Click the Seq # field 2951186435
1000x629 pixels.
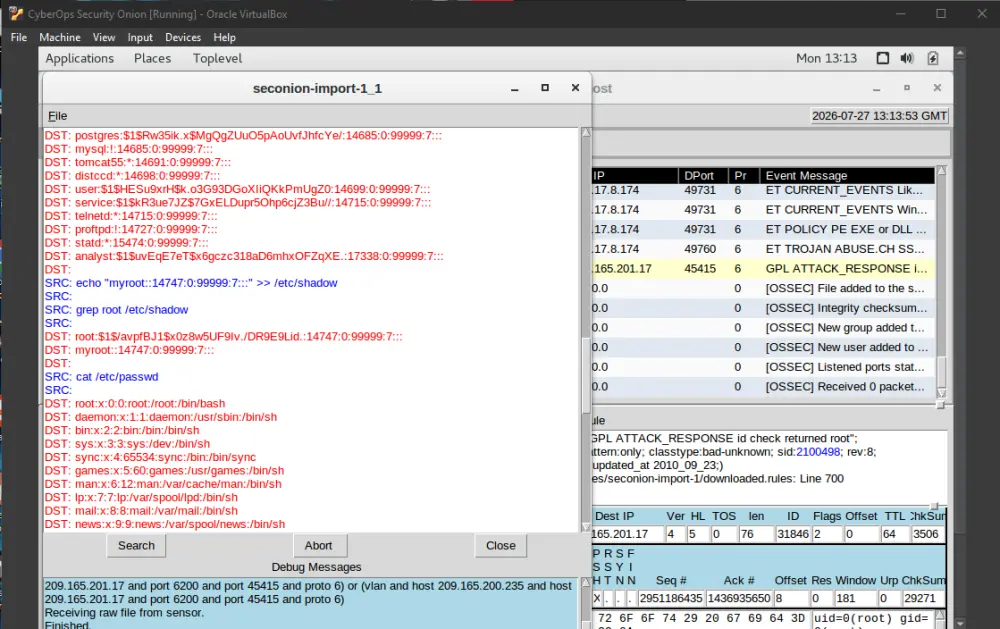tap(670, 598)
